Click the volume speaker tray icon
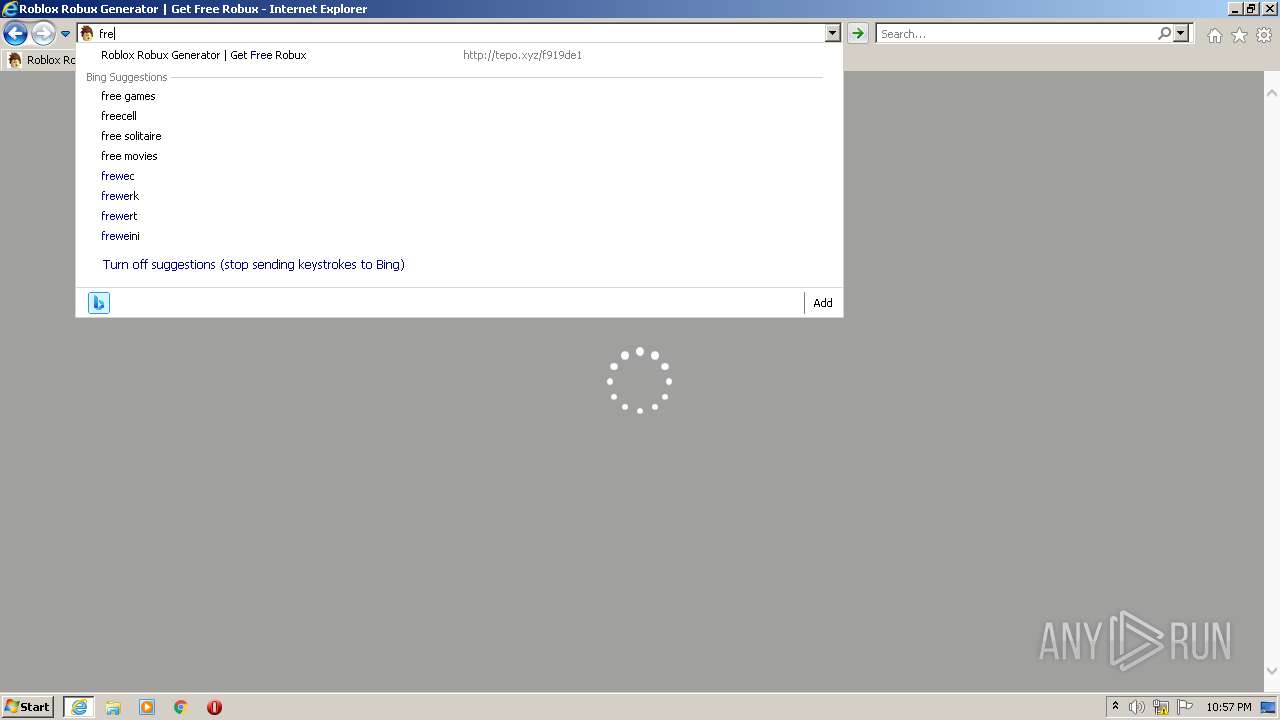Screen dimensions: 1280x720 pyautogui.click(x=1137, y=707)
